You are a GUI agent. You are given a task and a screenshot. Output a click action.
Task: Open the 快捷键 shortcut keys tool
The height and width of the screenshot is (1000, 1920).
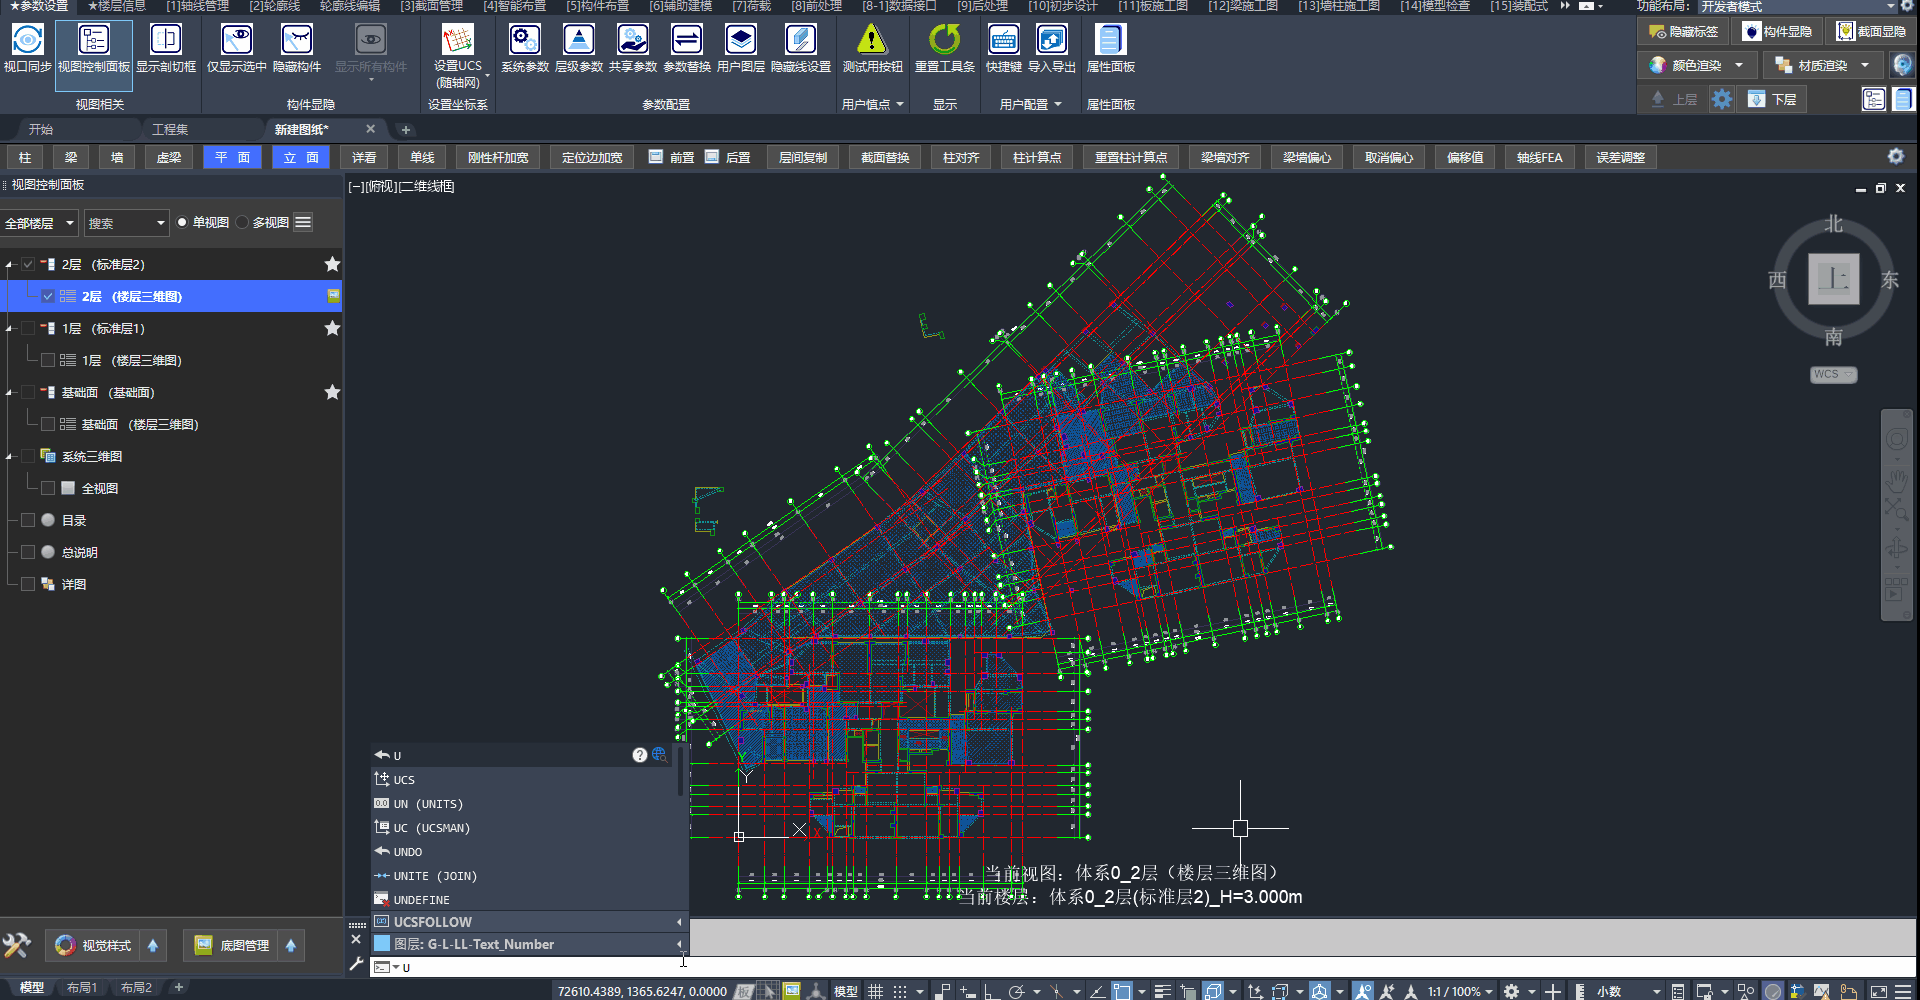pyautogui.click(x=1003, y=41)
